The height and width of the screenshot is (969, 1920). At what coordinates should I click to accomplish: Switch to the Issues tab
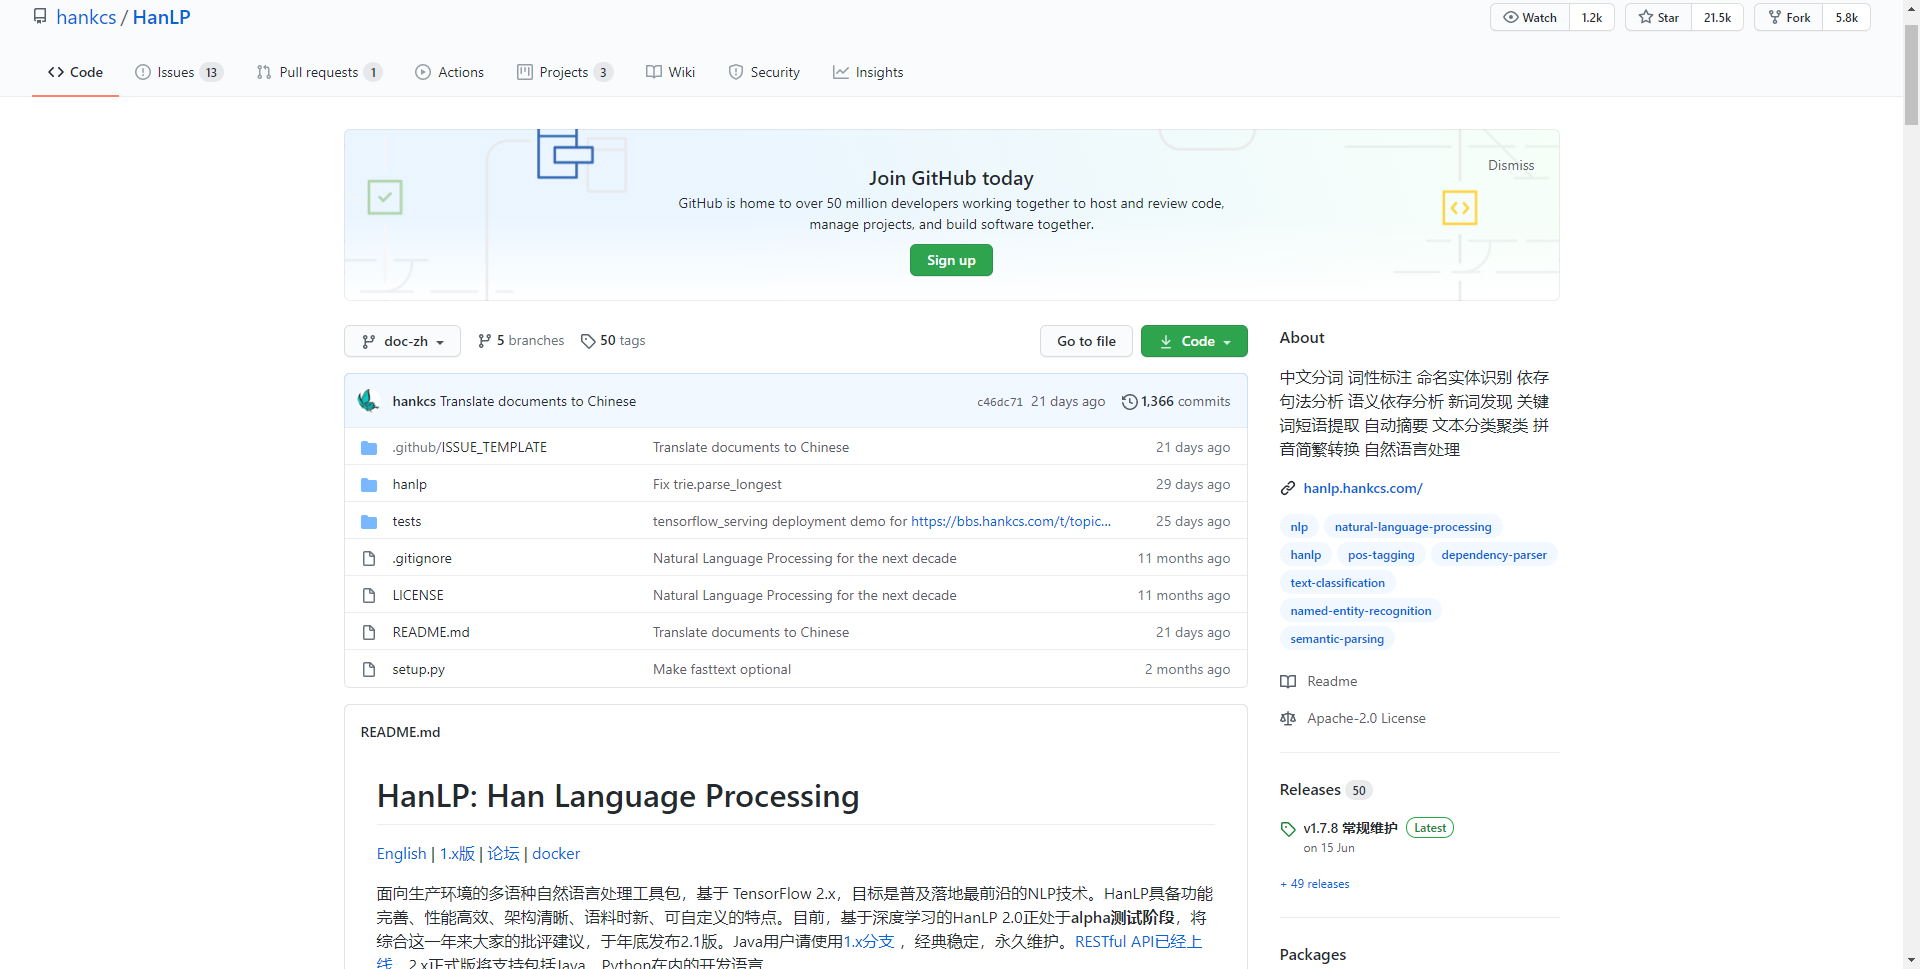[179, 72]
